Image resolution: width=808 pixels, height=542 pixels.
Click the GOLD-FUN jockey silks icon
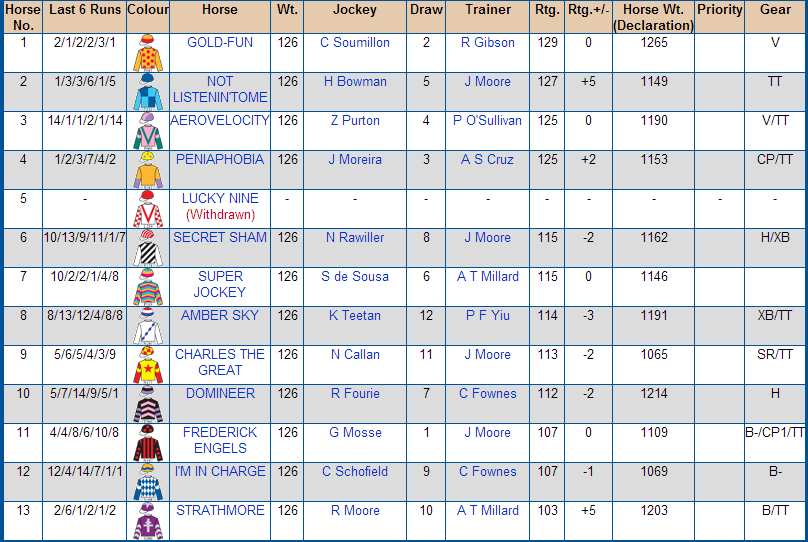tap(148, 53)
